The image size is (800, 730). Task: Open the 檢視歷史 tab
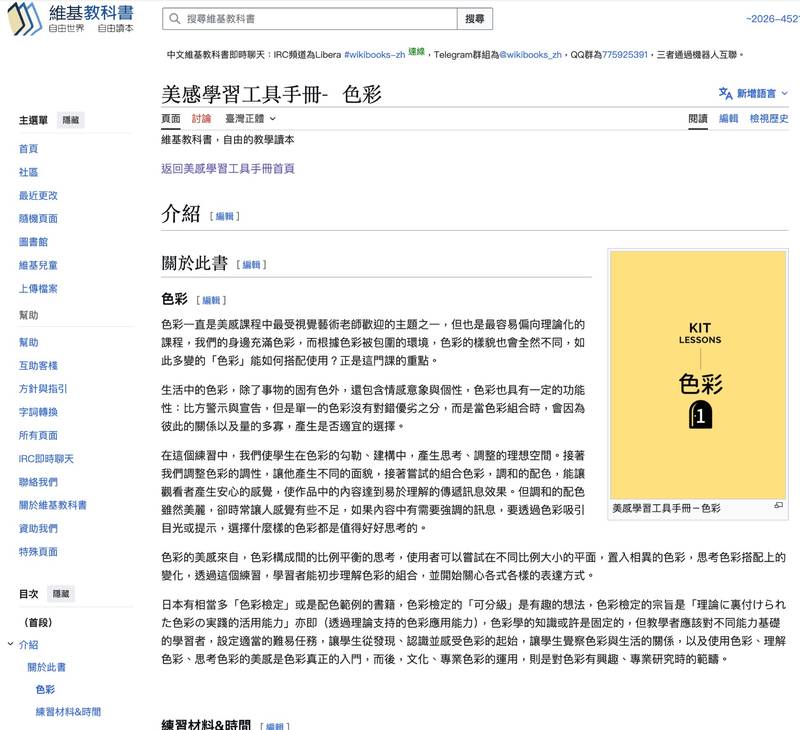point(769,119)
